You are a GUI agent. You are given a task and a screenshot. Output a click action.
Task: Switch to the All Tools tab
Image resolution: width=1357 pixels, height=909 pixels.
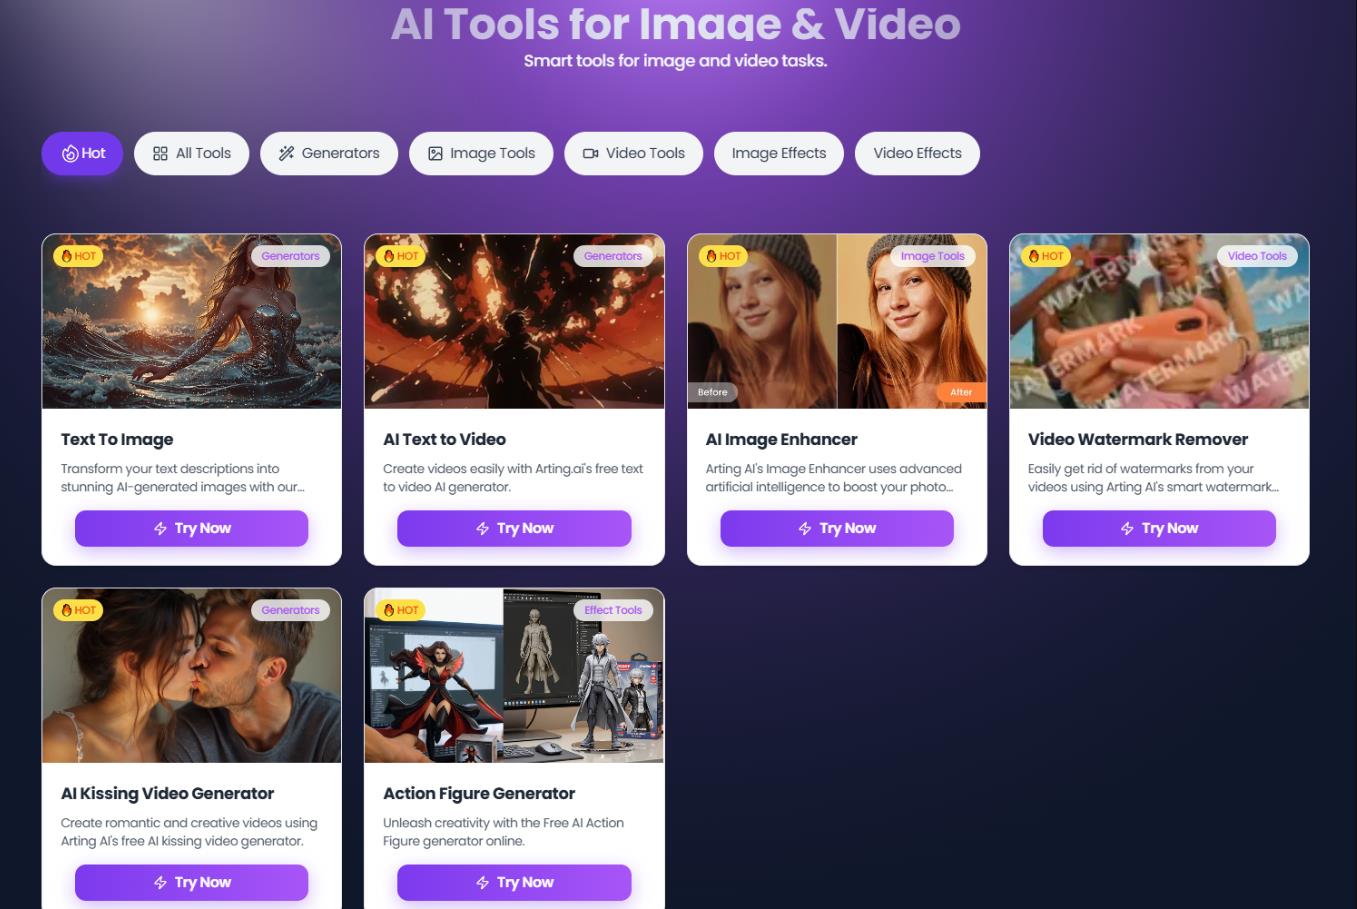[191, 153]
